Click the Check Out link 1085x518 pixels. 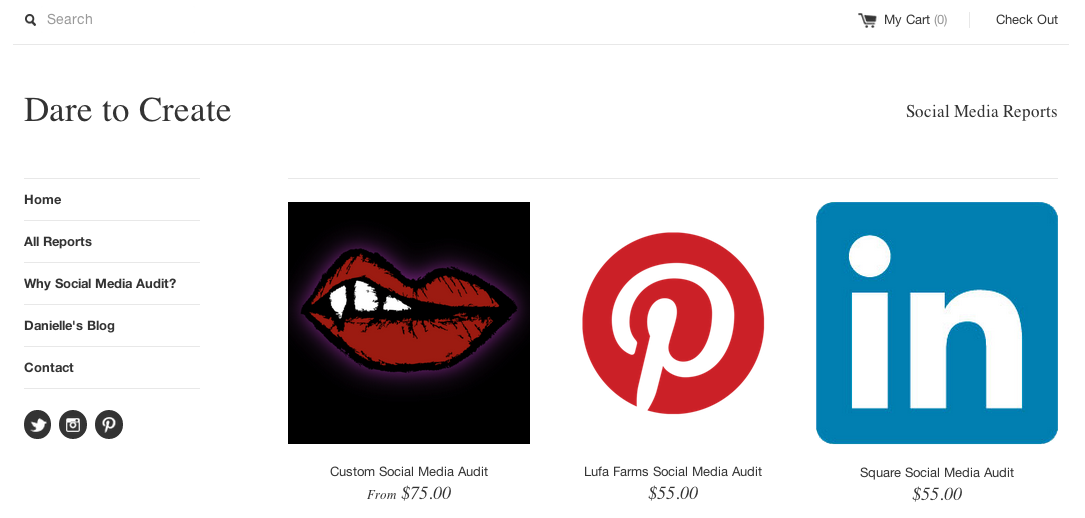1026,20
